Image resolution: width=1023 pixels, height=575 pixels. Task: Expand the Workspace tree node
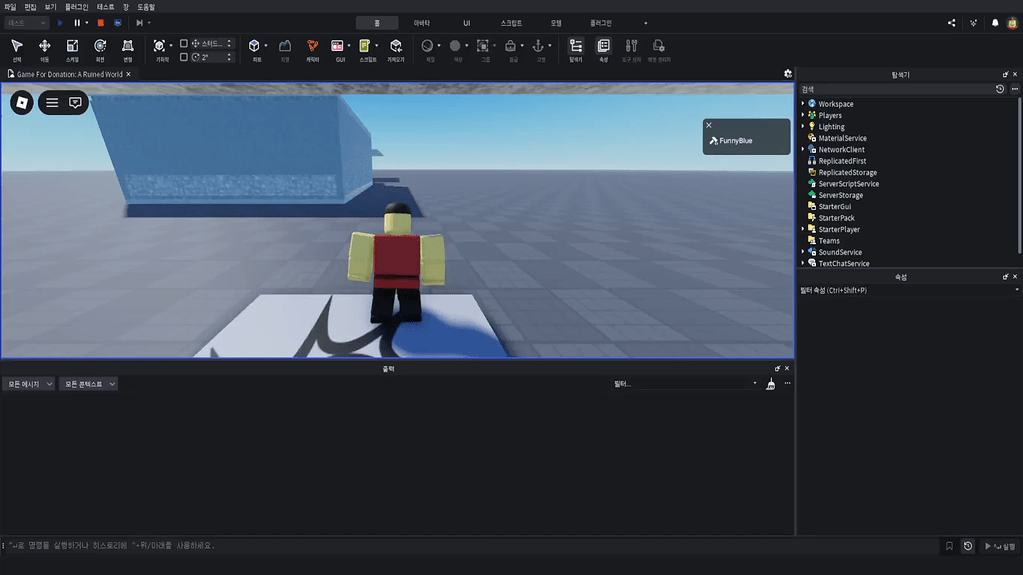pyautogui.click(x=803, y=103)
